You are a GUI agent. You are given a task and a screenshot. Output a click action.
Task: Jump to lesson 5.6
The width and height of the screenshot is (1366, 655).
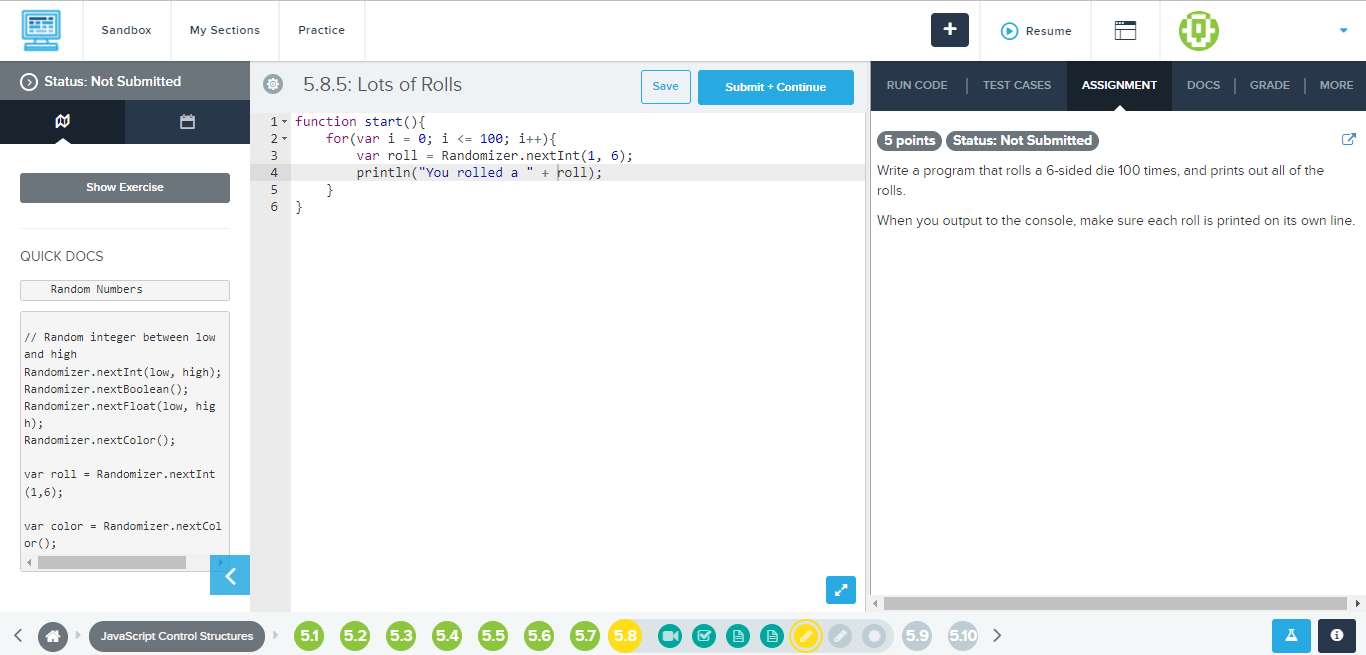[539, 636]
